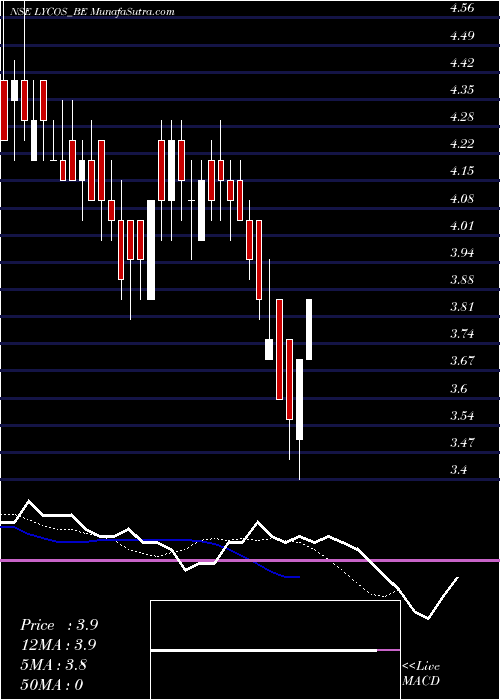
Task: Click the 12MA : 3.9 readout
Action: (58, 645)
